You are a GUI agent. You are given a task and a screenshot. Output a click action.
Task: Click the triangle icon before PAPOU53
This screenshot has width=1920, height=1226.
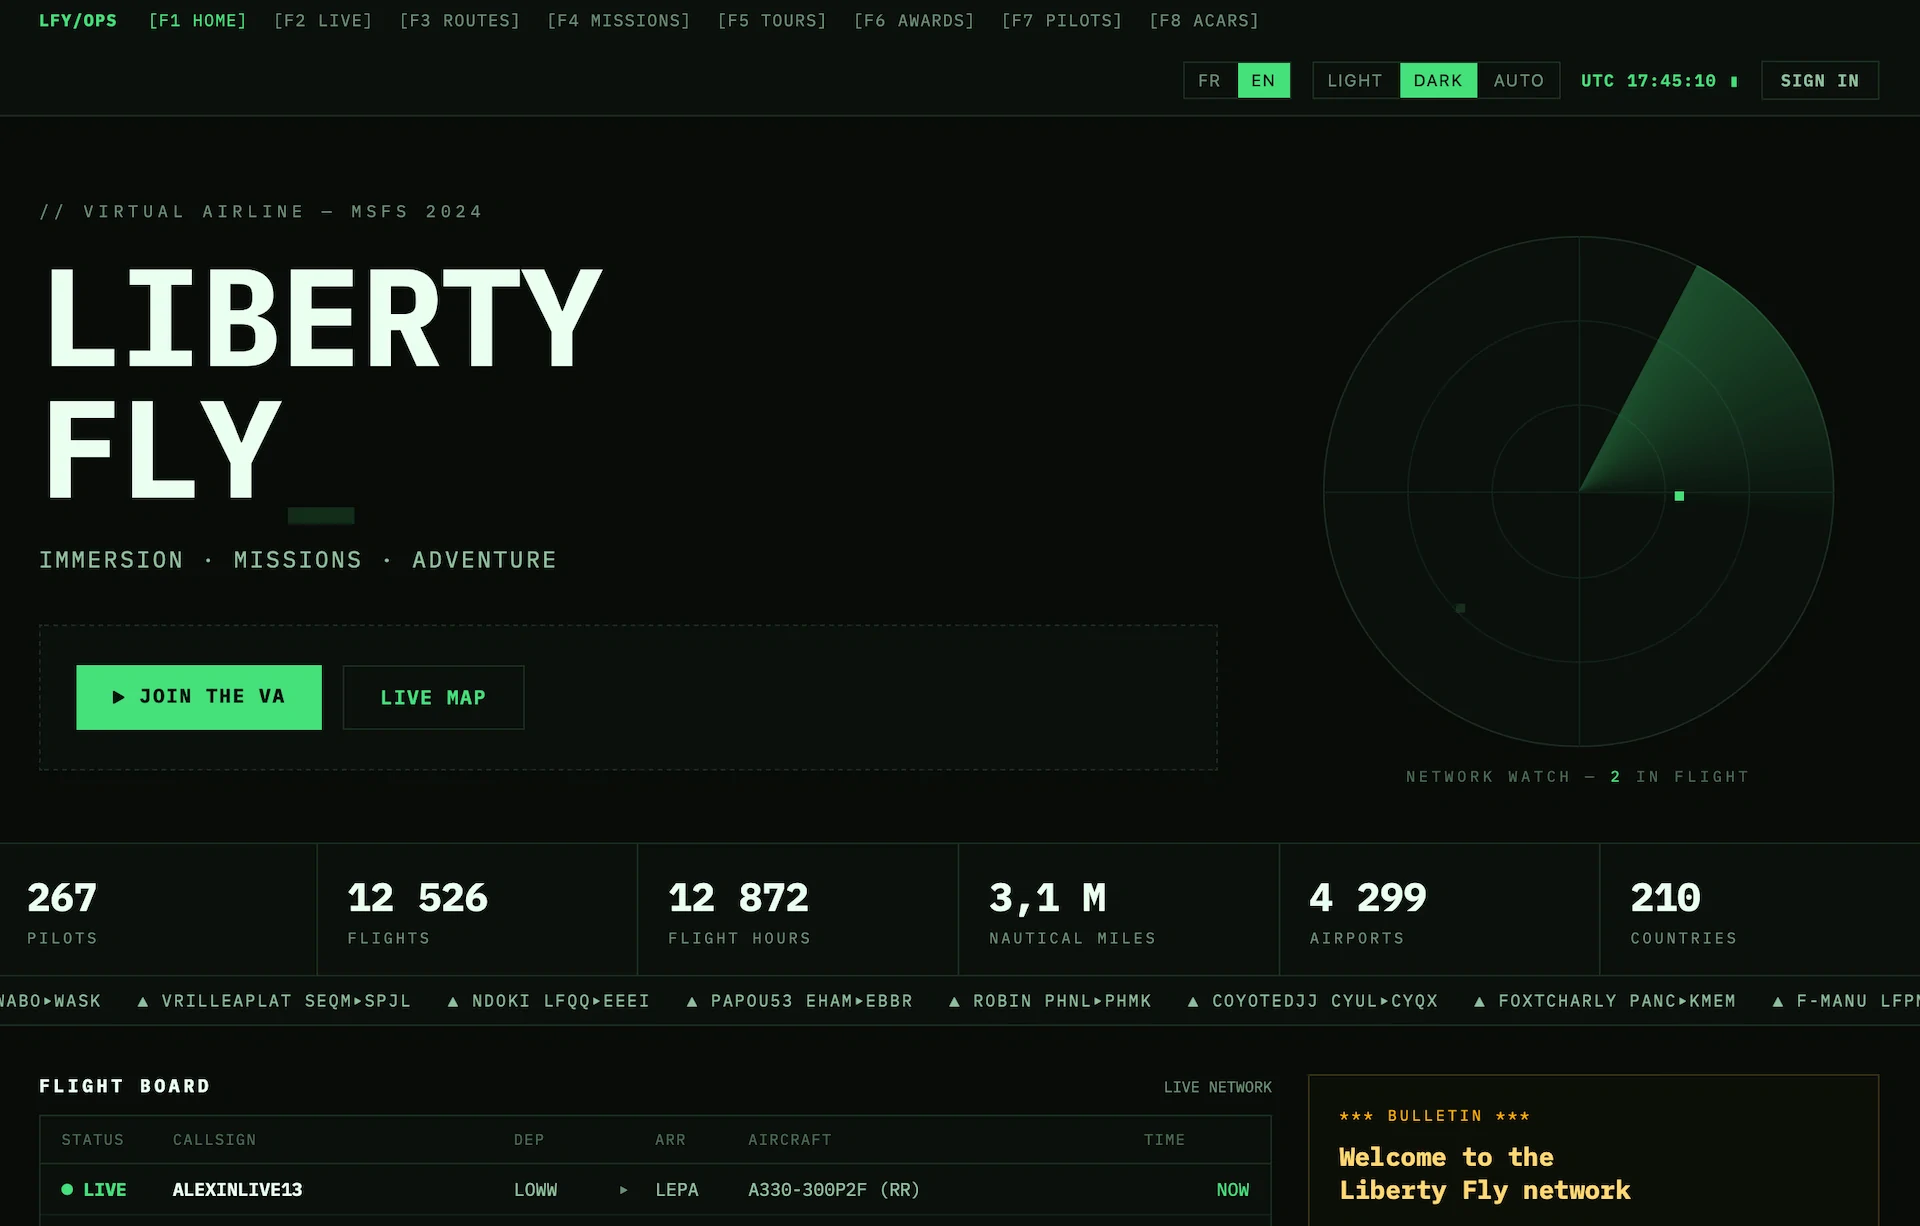[x=692, y=1001]
